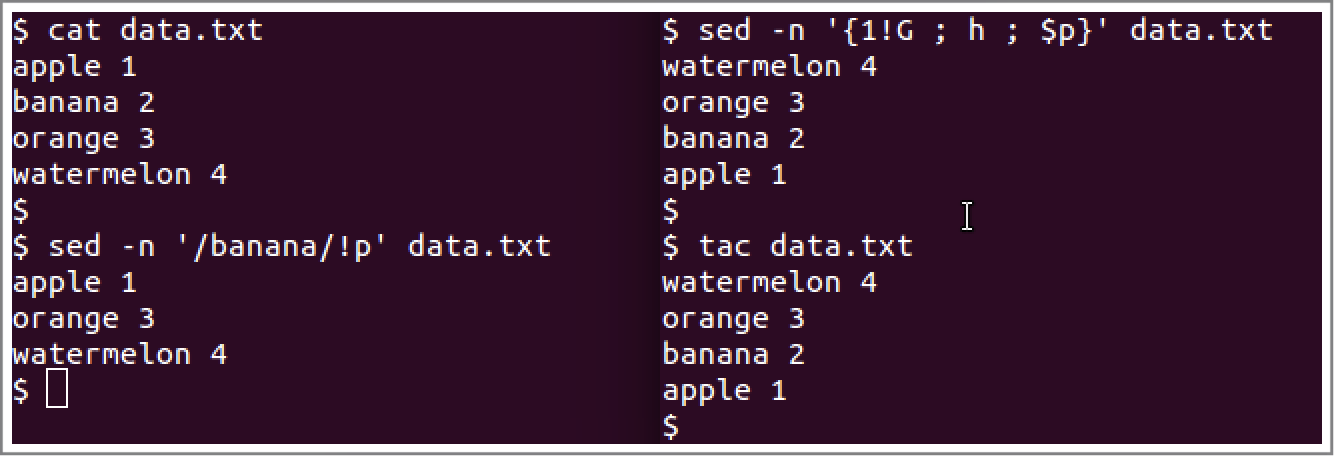Click 'banana 2' in the left pane
Screen dimensions: 1334x456
[84, 102]
